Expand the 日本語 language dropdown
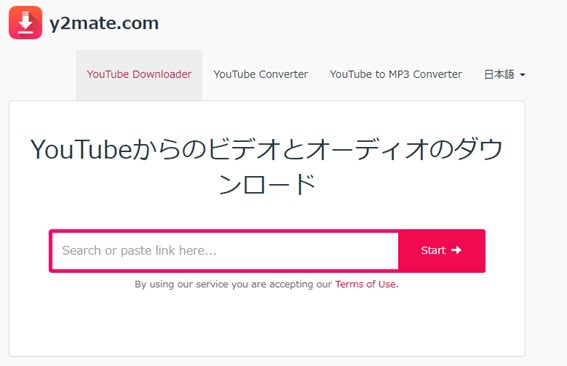Screen dimensions: 567x366 pos(504,75)
